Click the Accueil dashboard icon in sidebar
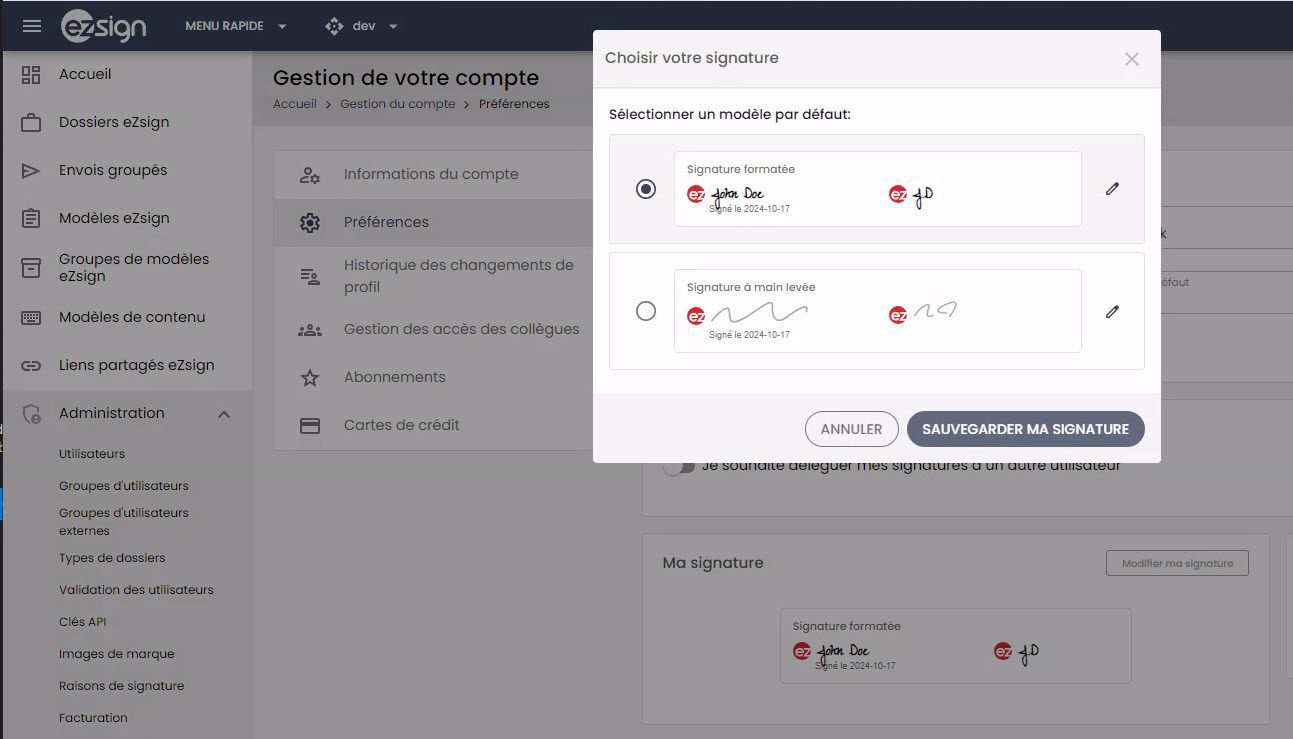This screenshot has width=1293, height=739. pyautogui.click(x=31, y=74)
